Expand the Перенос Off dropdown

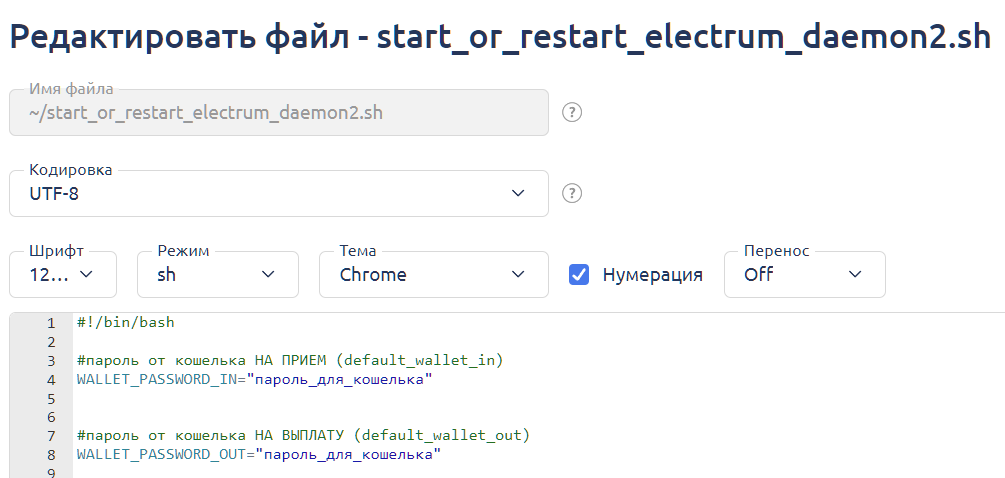pyautogui.click(x=804, y=274)
